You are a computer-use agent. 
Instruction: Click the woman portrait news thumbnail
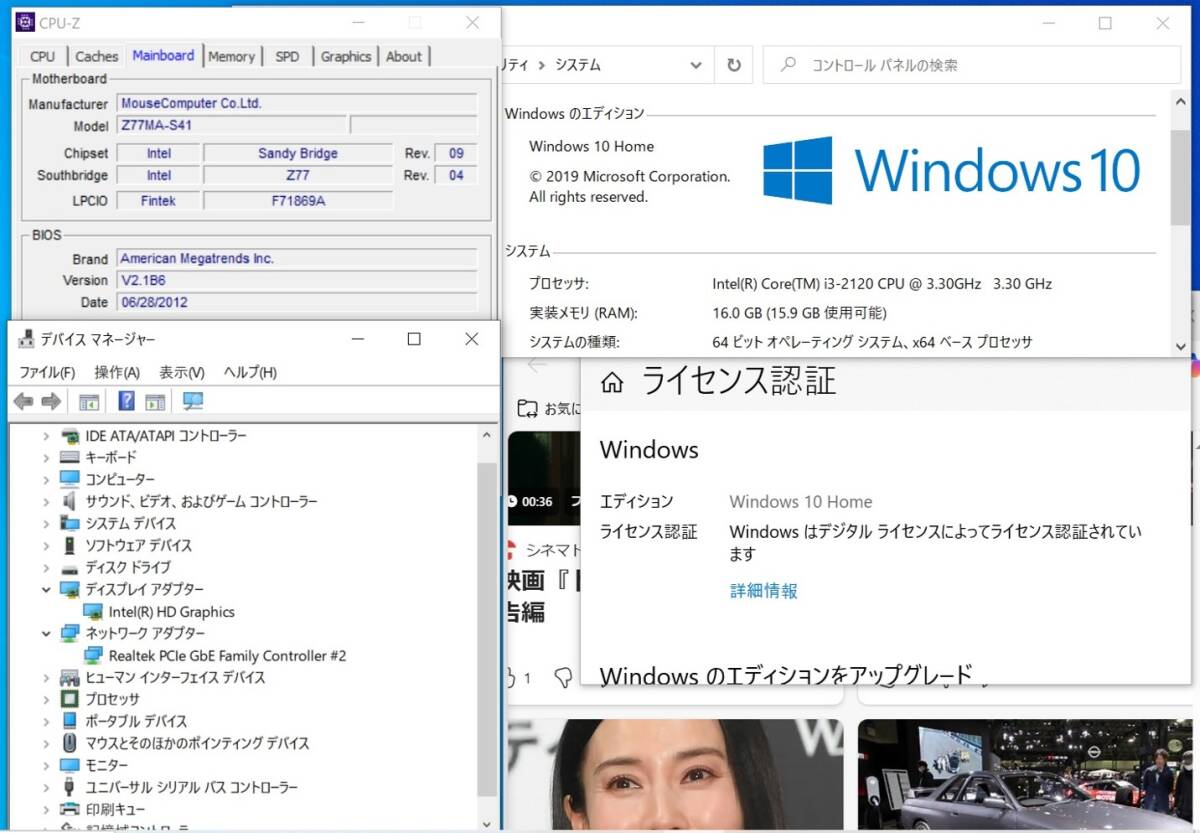[675, 775]
